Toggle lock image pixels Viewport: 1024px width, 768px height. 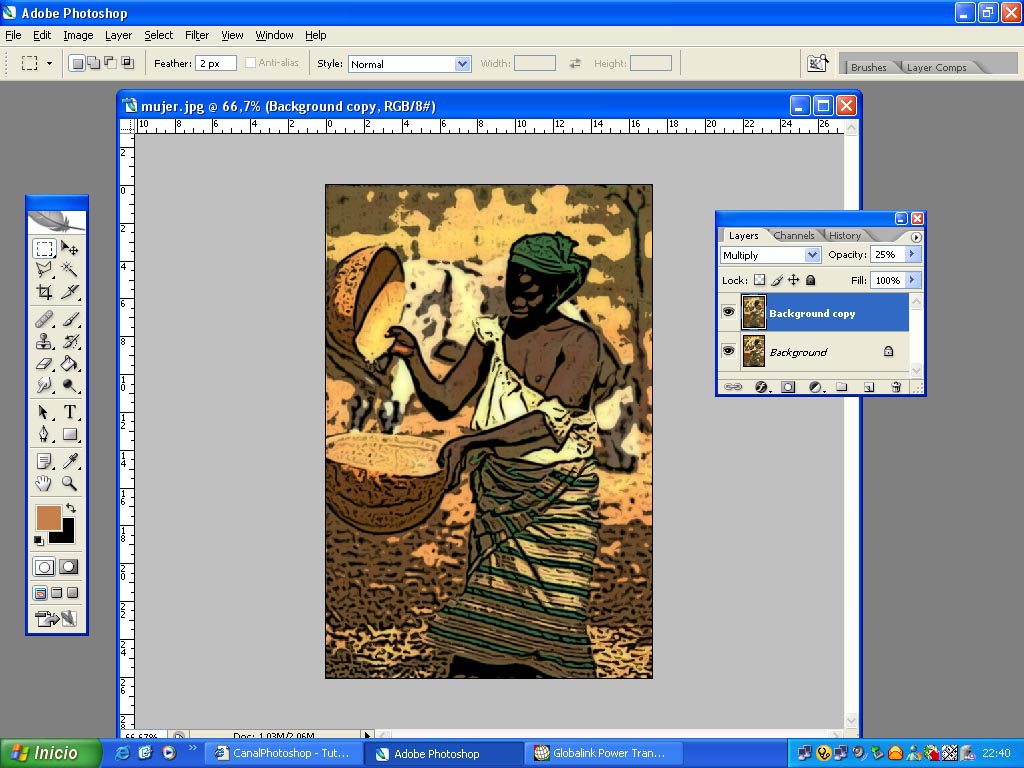776,280
